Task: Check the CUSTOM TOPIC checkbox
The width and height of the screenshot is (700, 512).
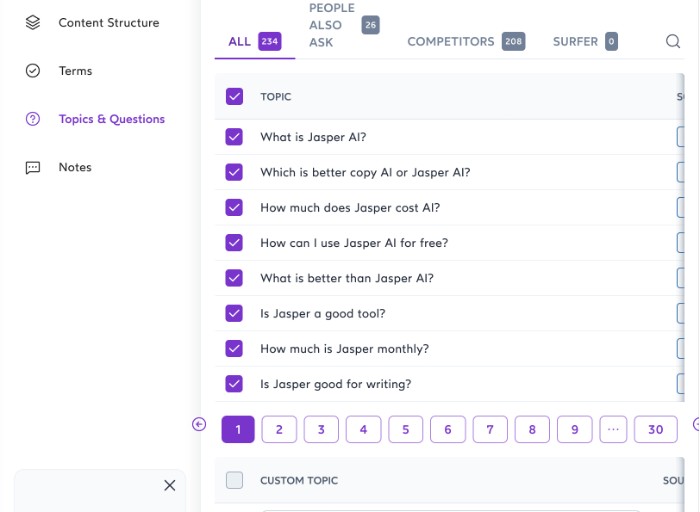Action: tap(234, 480)
